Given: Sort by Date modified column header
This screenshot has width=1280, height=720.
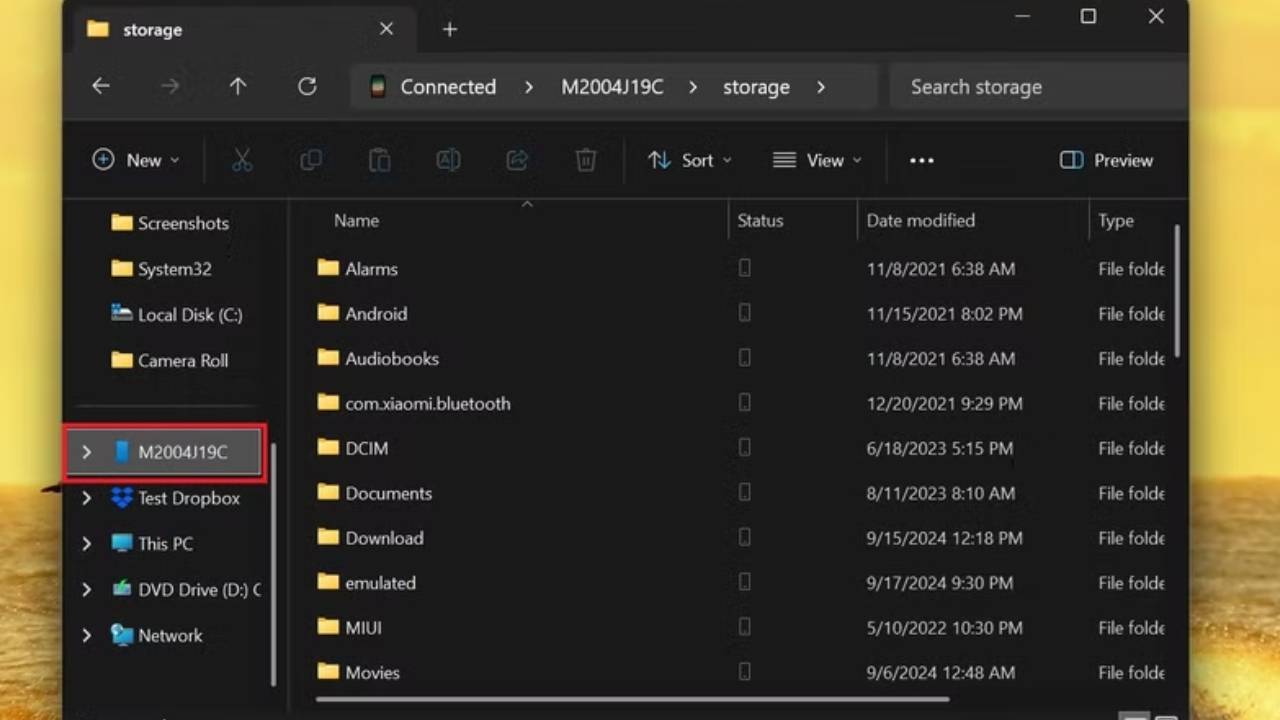Looking at the screenshot, I should 920,220.
